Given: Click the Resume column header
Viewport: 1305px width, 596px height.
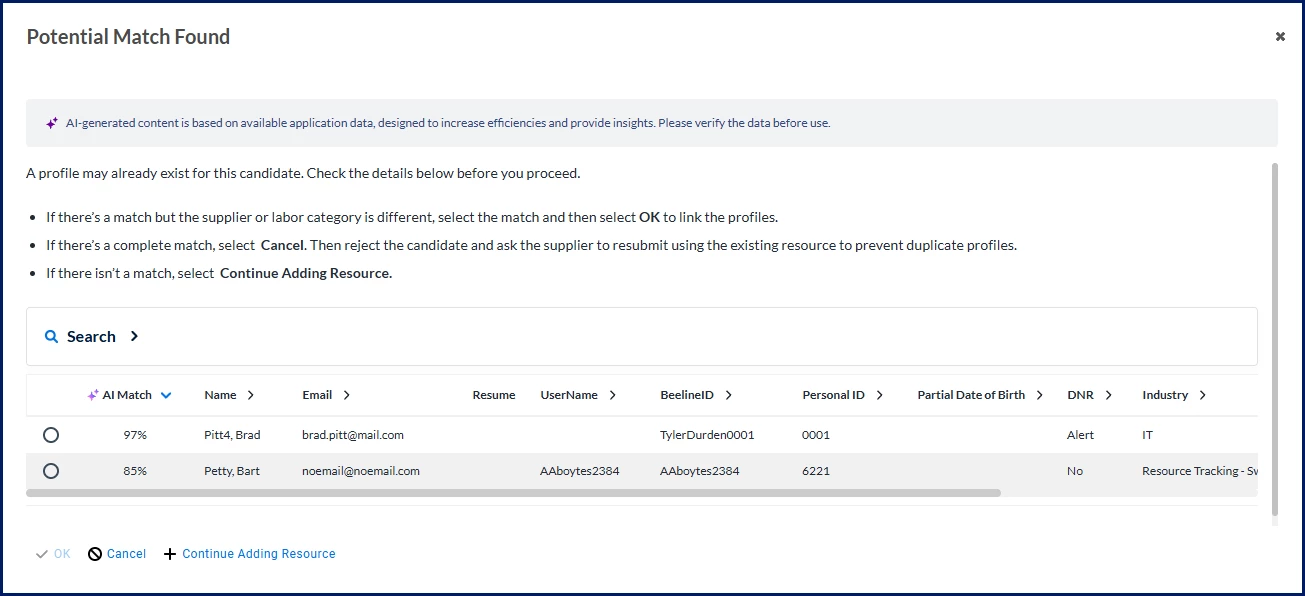Looking at the screenshot, I should coord(494,395).
